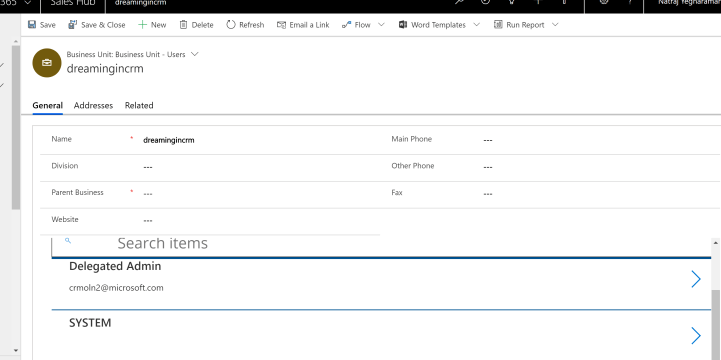The width and height of the screenshot is (721, 360).
Task: Click the Division field value
Action: point(148,167)
